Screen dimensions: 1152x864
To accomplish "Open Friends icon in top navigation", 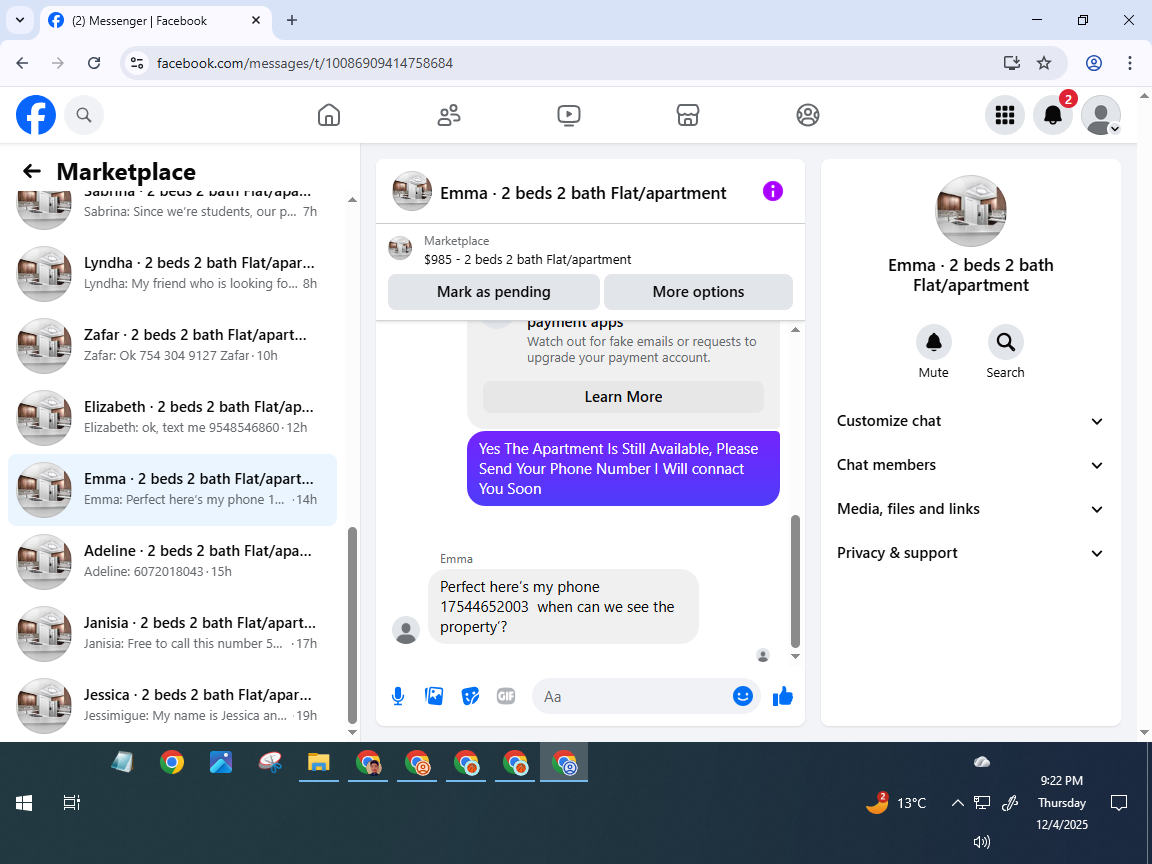I will (449, 115).
